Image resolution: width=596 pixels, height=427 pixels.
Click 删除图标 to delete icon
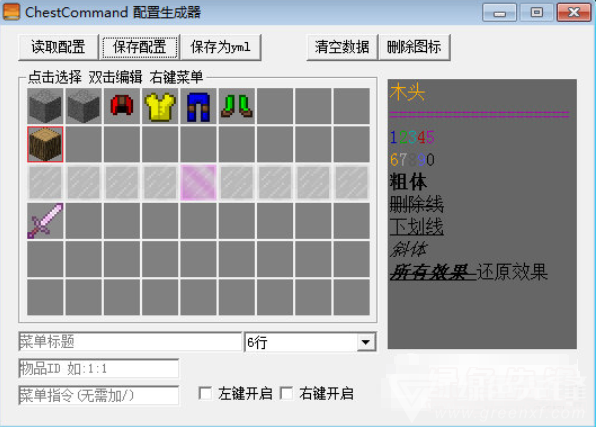pos(414,47)
